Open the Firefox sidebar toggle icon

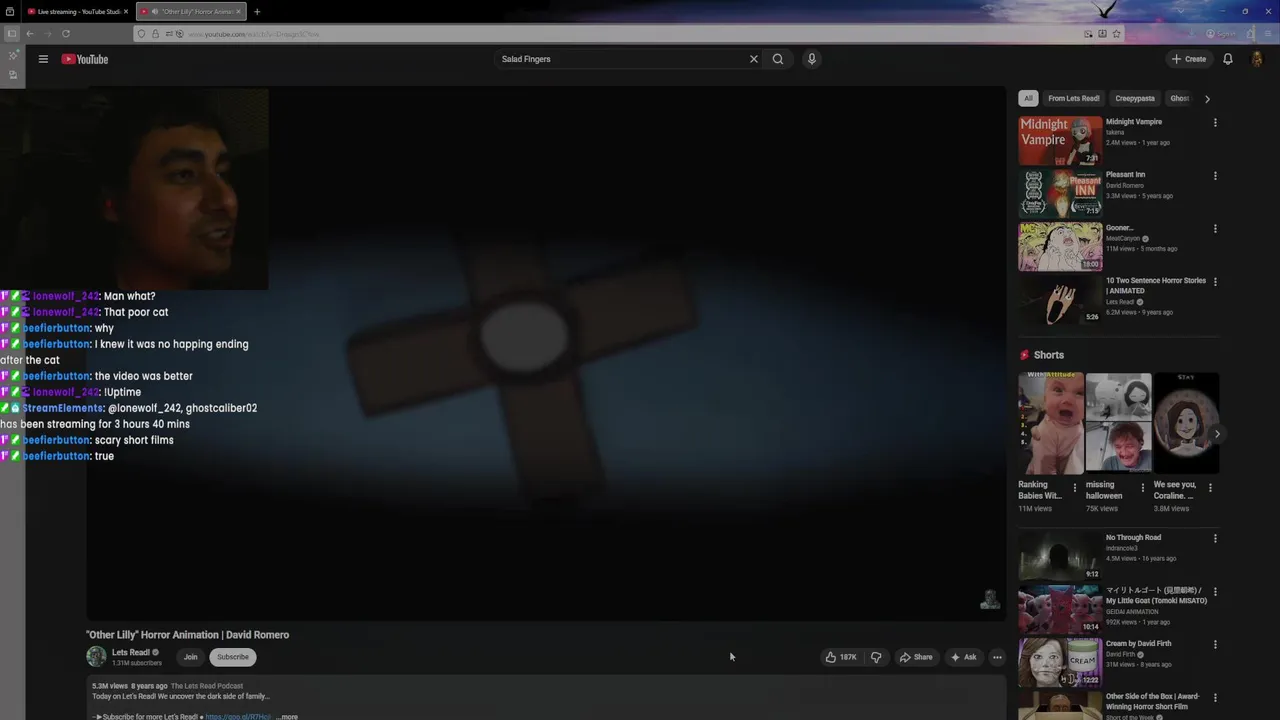(x=12, y=34)
